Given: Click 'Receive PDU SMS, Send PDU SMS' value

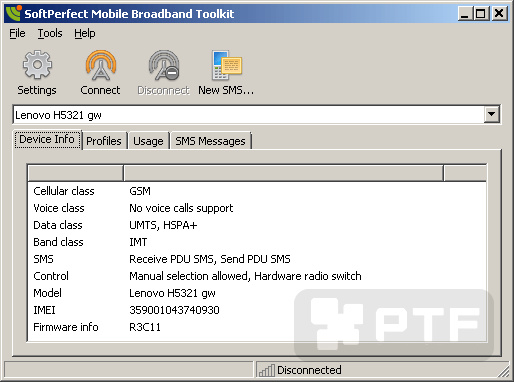Looking at the screenshot, I should tap(210, 259).
